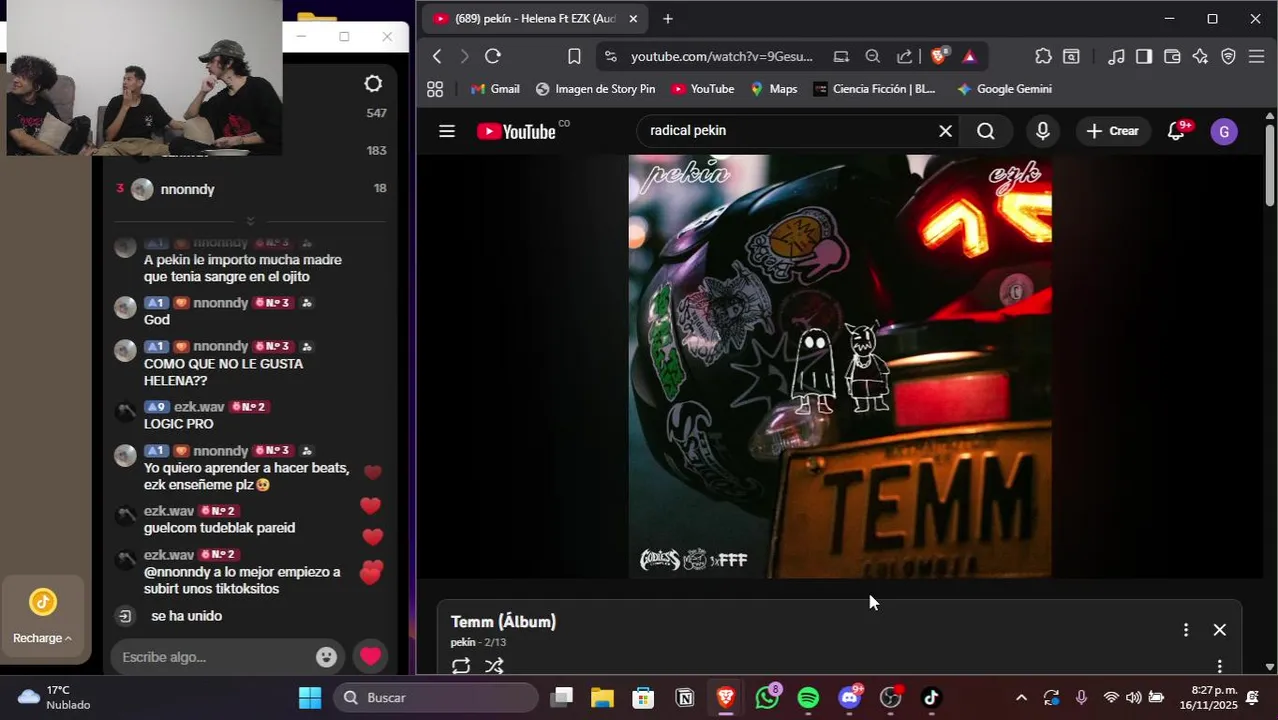Screen dimensions: 1278x720
Task: Open TikTok from taskbar
Action: [x=931, y=697]
